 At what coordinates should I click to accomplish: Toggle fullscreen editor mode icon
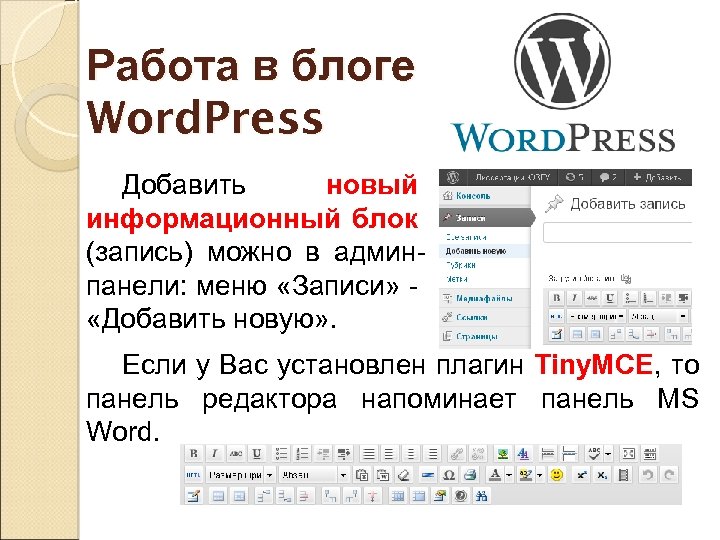point(628,454)
